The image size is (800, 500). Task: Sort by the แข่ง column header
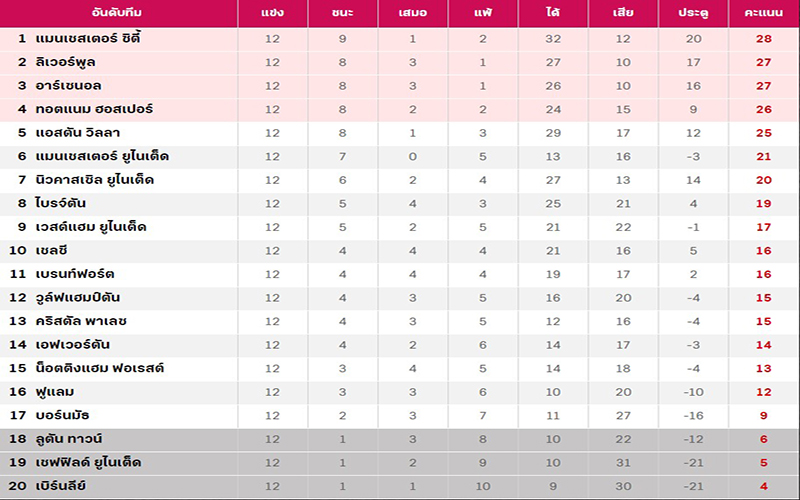[x=272, y=13]
